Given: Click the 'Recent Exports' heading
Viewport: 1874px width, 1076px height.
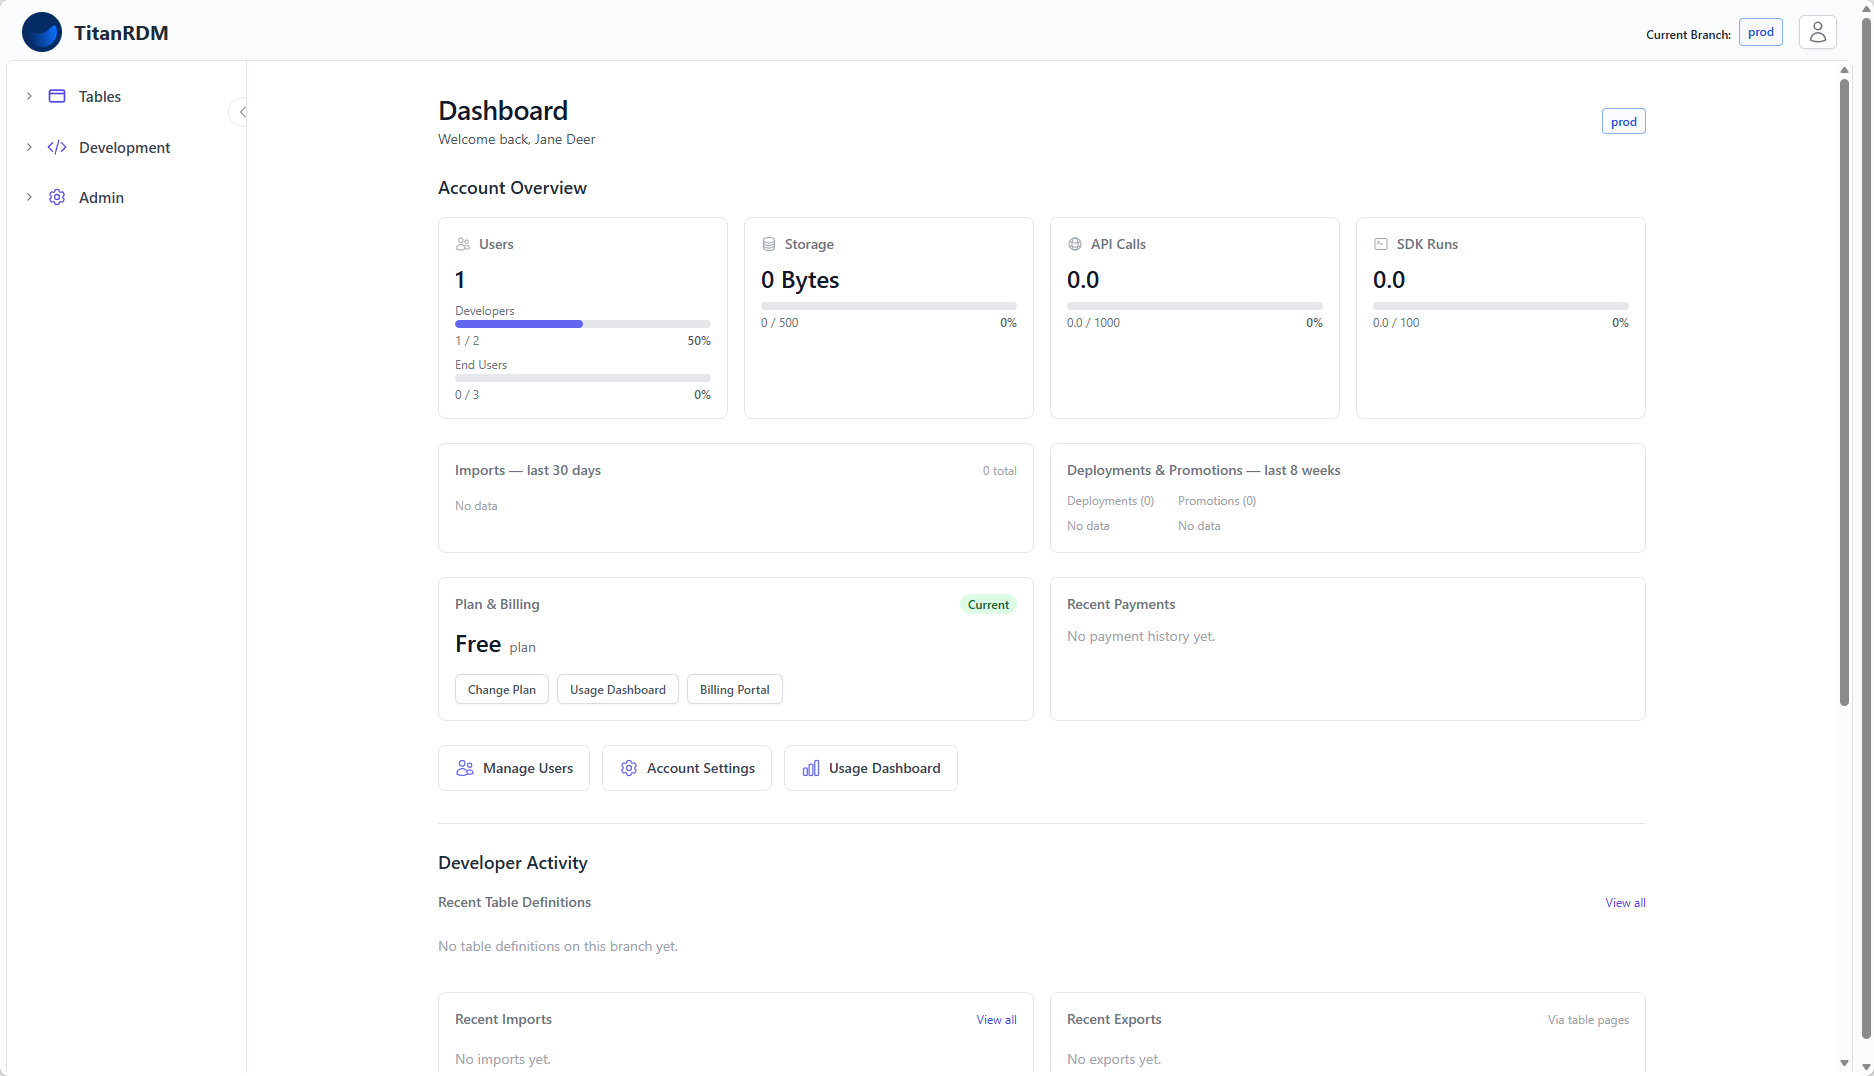Looking at the screenshot, I should click(1114, 1019).
